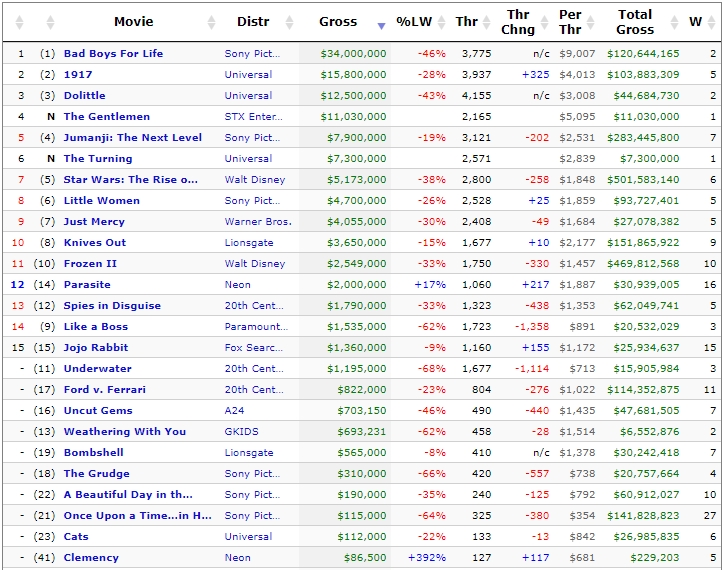Viewport: 724px width, 570px height.
Task: Open the Clemency movie link
Action: tap(91, 558)
